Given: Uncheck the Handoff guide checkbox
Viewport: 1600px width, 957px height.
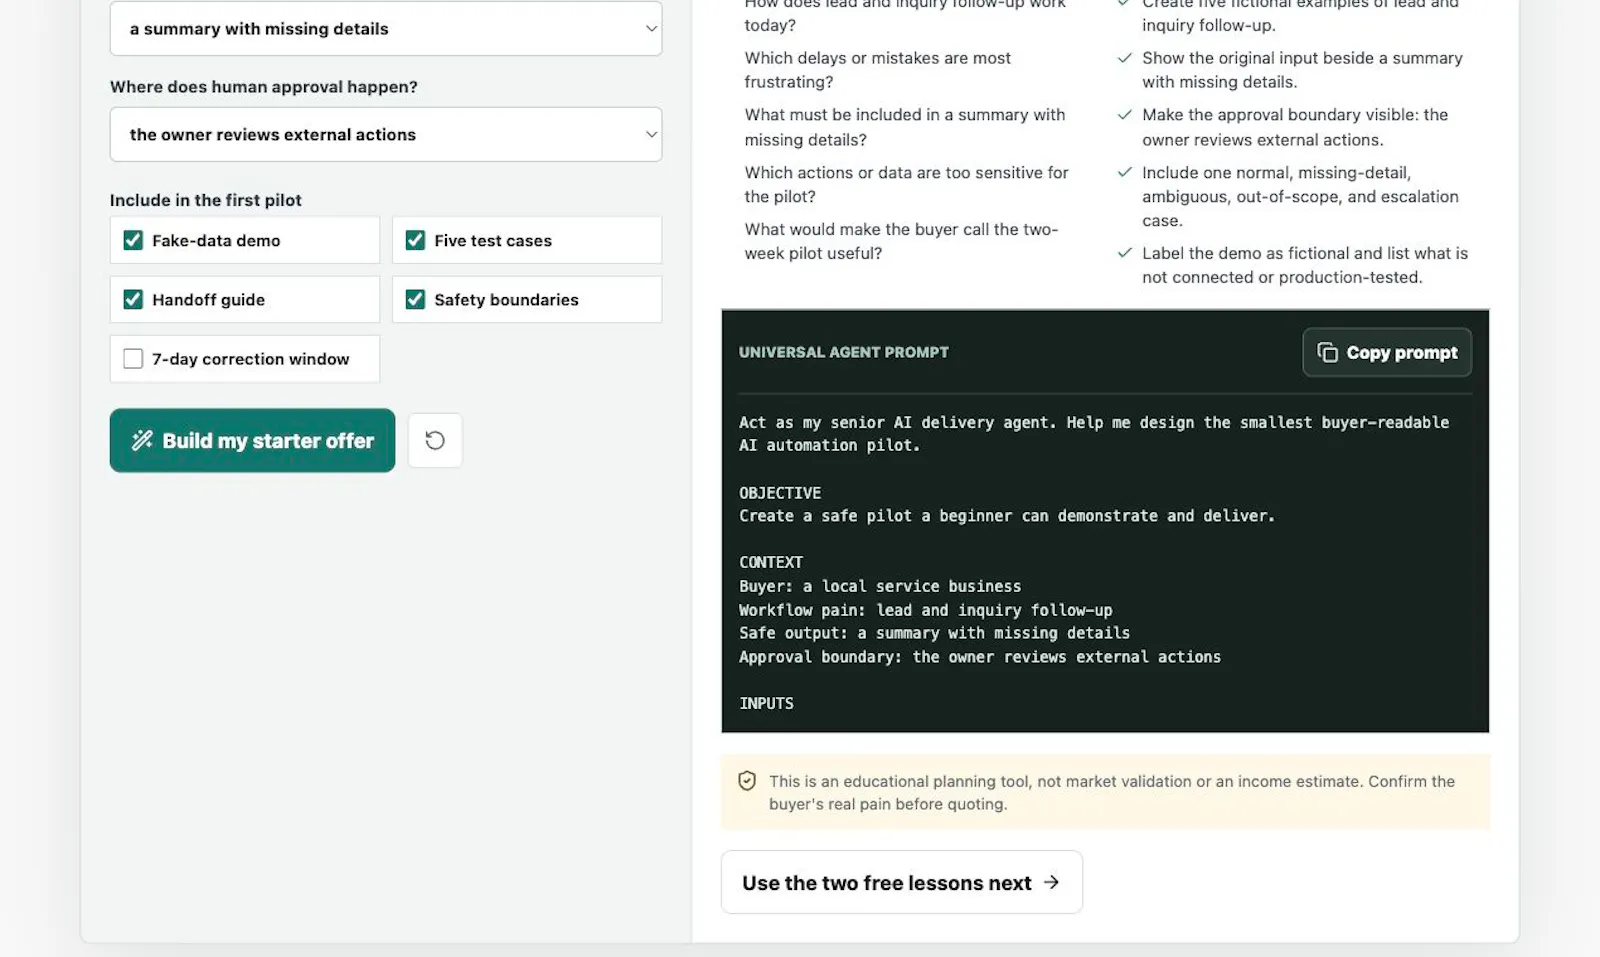Looking at the screenshot, I should pos(133,299).
